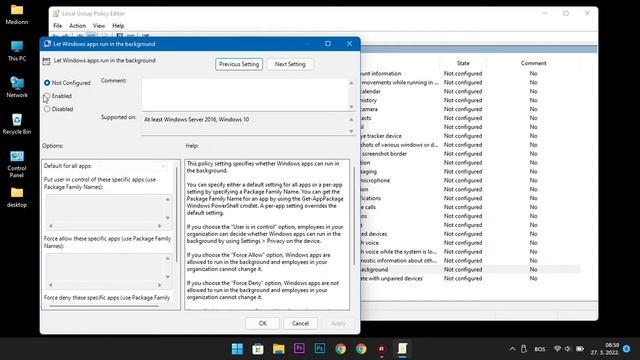
Task: Open the second Chrome taskbar icon
Action: 361,349
